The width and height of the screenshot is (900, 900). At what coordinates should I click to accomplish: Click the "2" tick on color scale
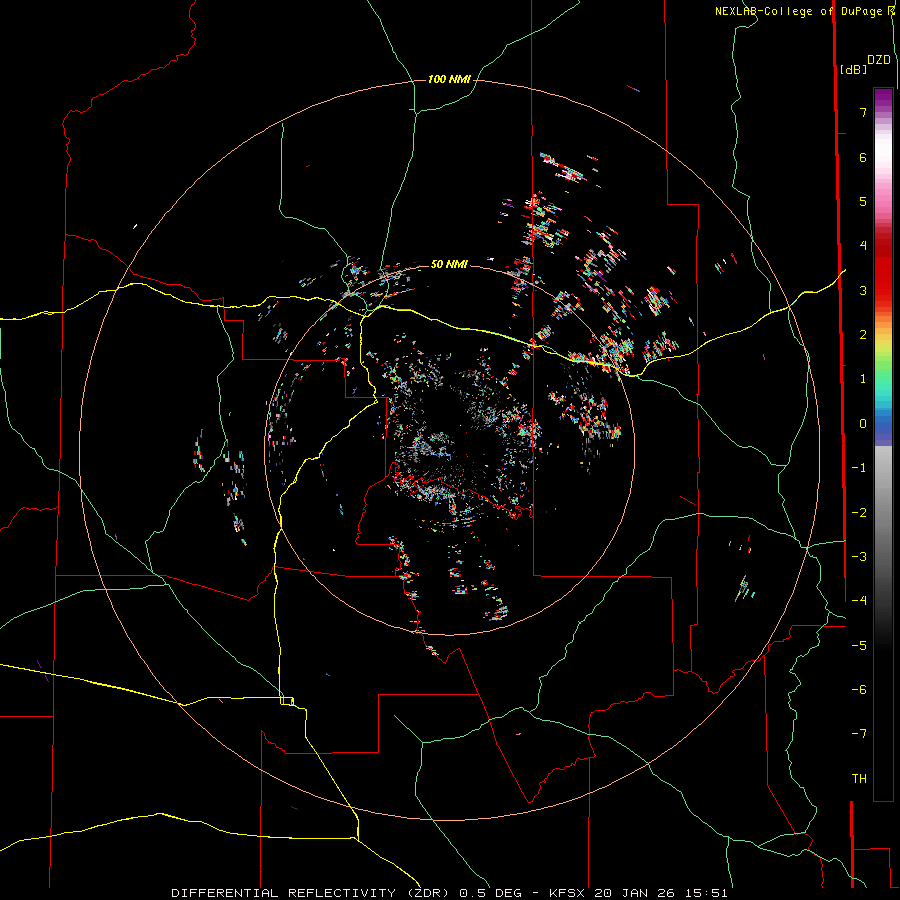[863, 335]
